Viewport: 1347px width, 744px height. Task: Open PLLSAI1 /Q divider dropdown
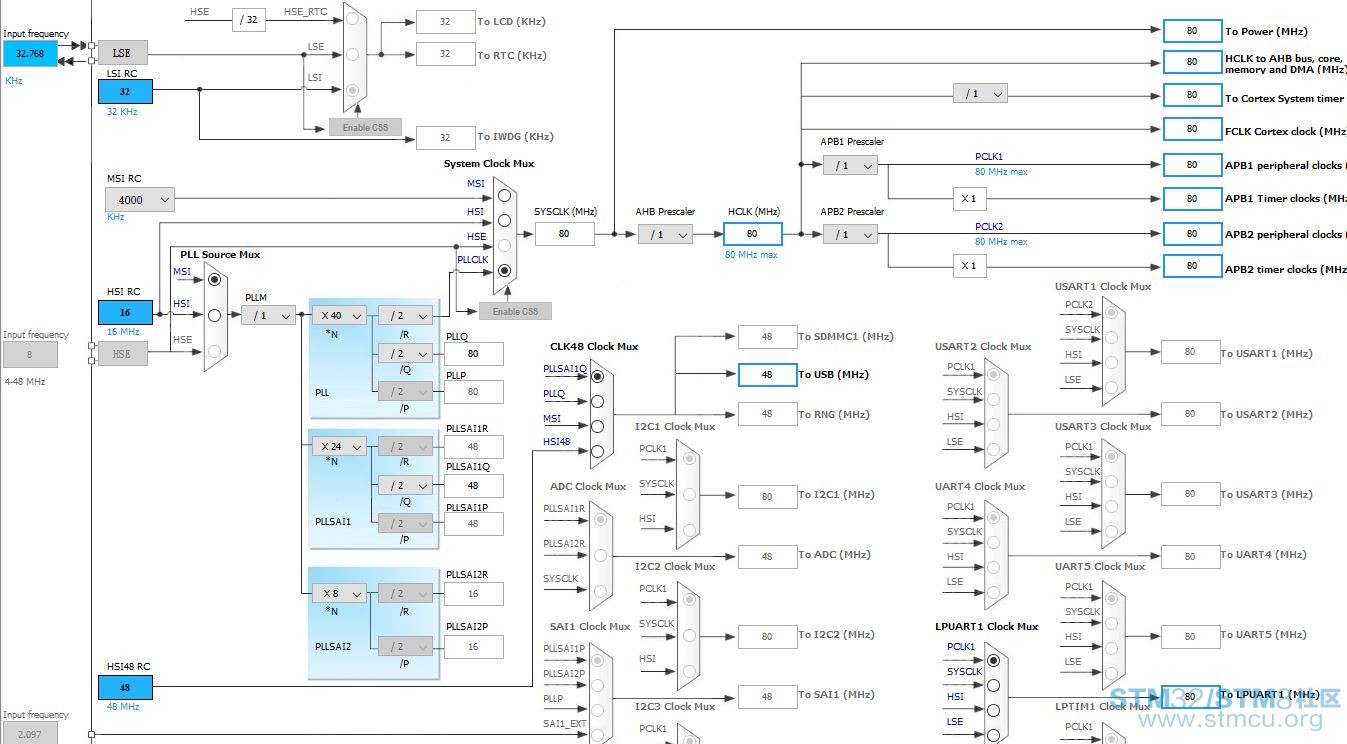(x=405, y=485)
